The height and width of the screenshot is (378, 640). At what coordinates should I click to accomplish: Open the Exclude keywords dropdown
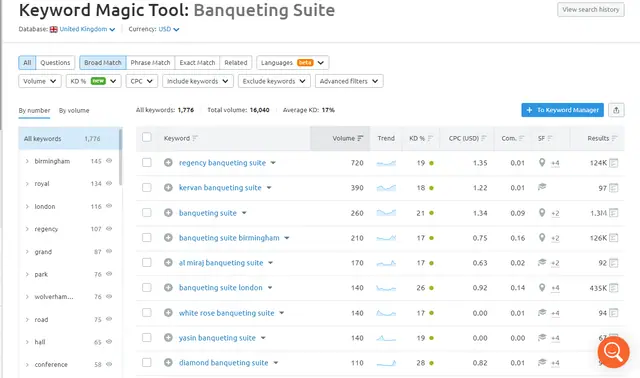pyautogui.click(x=274, y=81)
